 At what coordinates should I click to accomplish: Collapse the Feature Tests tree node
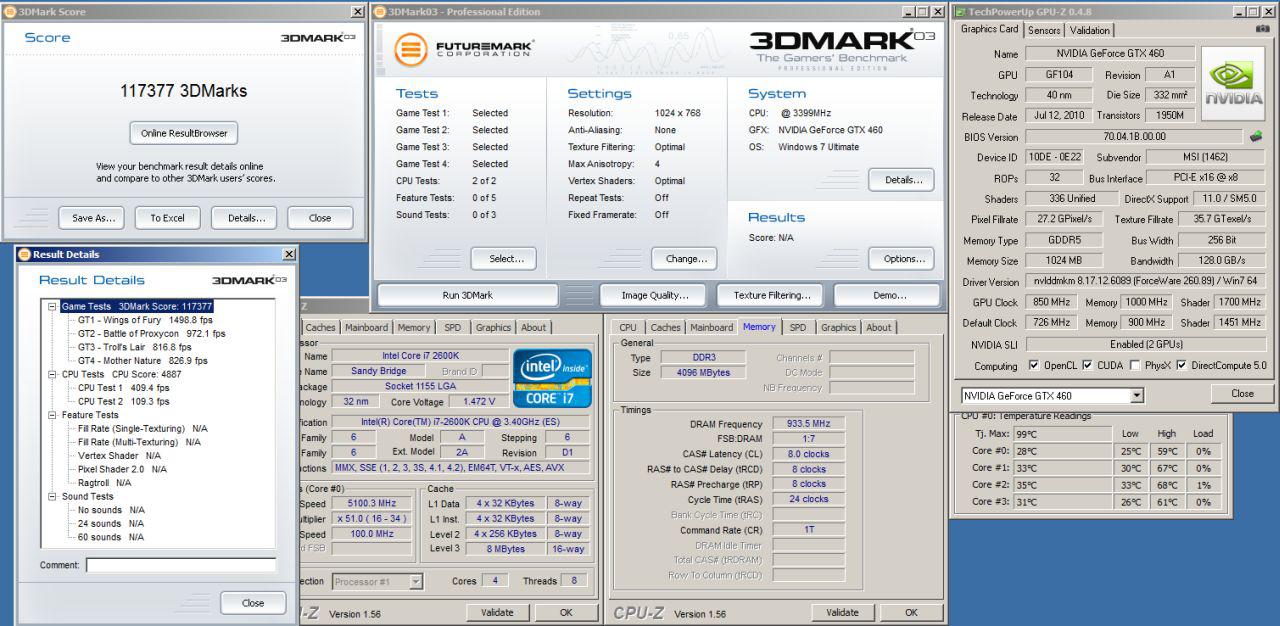[x=53, y=415]
